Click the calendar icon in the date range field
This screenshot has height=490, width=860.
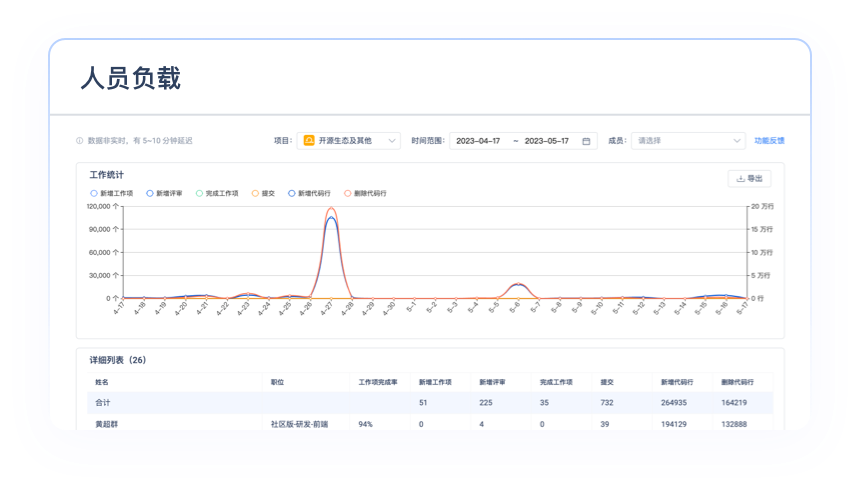click(586, 141)
